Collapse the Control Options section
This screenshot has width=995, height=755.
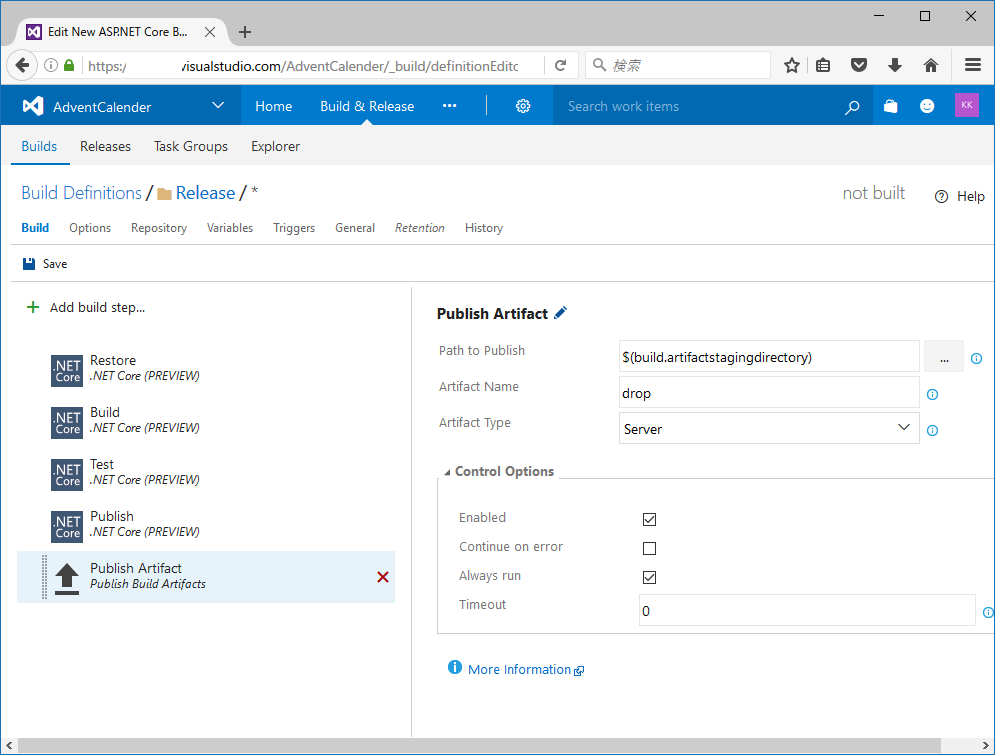[447, 472]
